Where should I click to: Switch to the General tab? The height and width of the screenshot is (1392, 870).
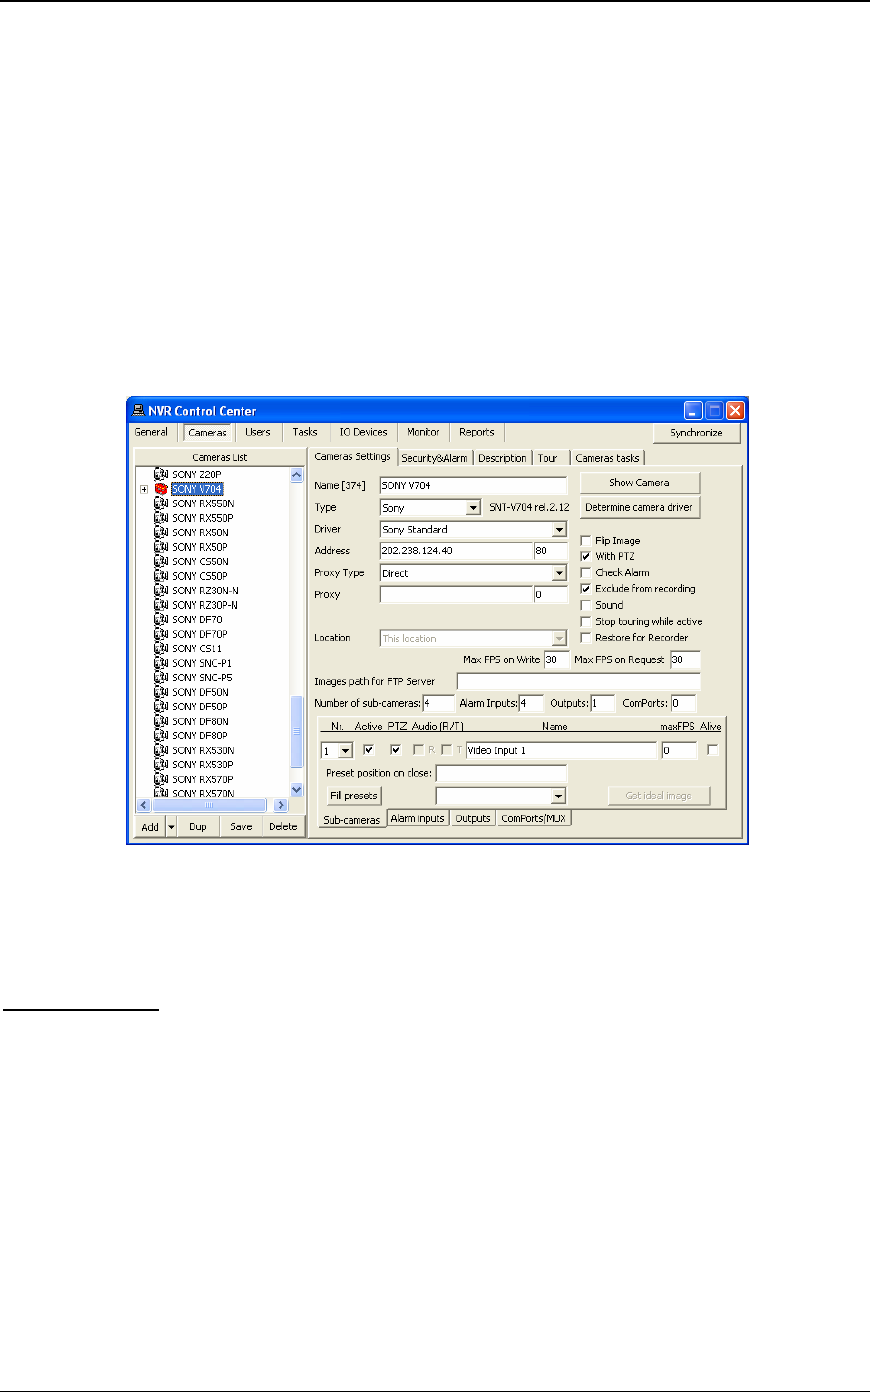pyautogui.click(x=152, y=432)
